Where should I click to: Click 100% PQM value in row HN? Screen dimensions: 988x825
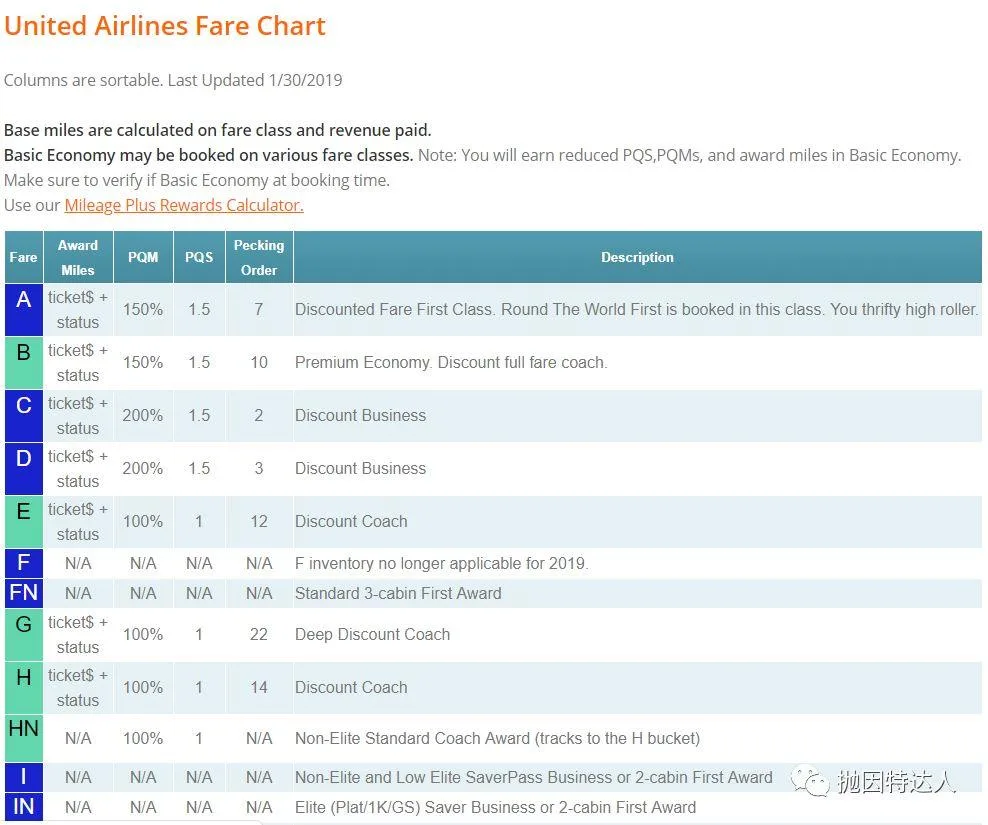coord(143,738)
